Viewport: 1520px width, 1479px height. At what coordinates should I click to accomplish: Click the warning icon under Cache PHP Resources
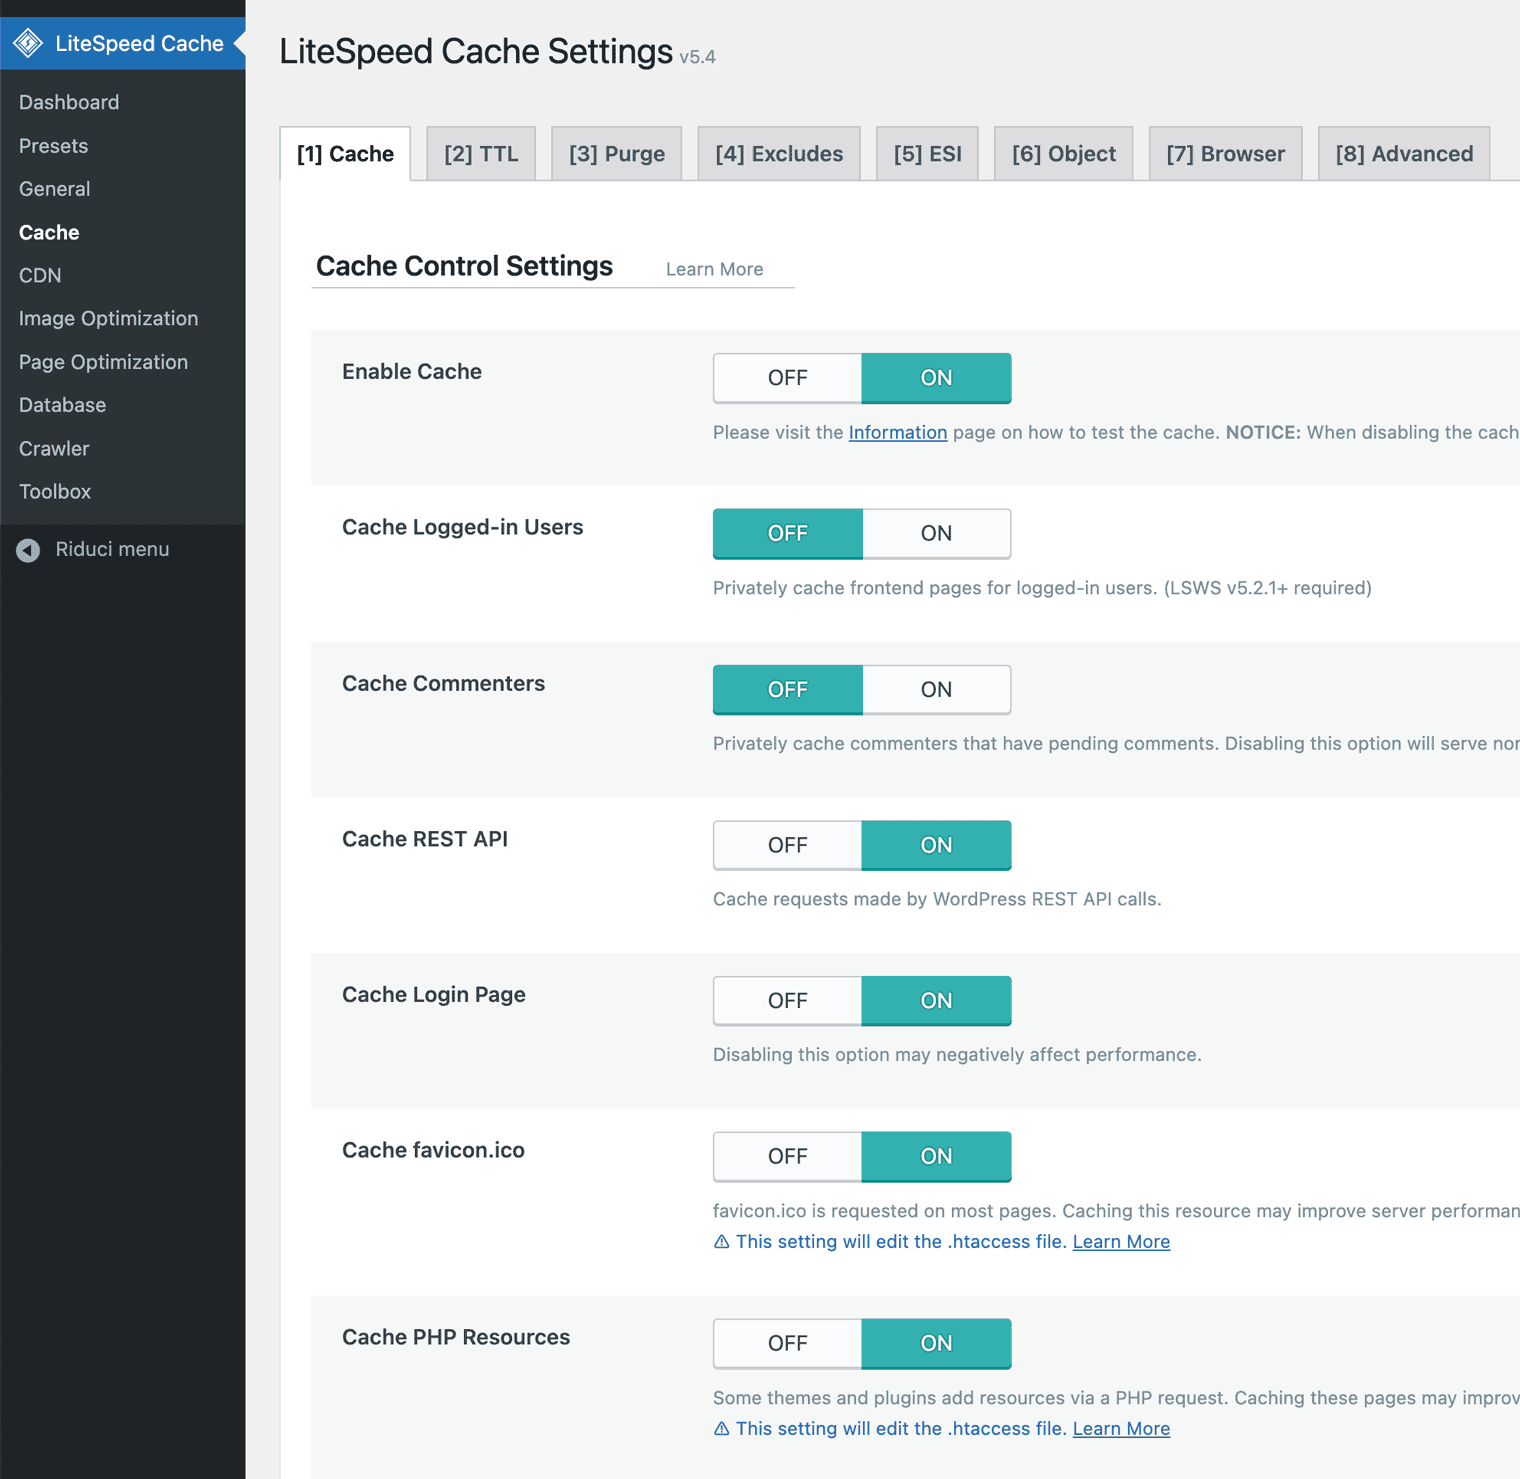click(721, 1429)
